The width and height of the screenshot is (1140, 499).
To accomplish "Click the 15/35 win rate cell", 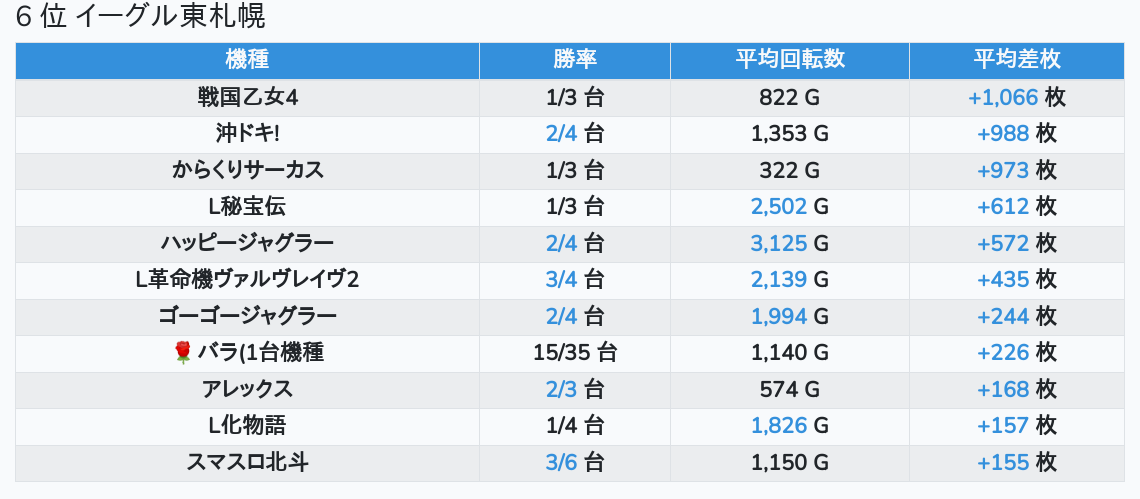I will [x=574, y=352].
